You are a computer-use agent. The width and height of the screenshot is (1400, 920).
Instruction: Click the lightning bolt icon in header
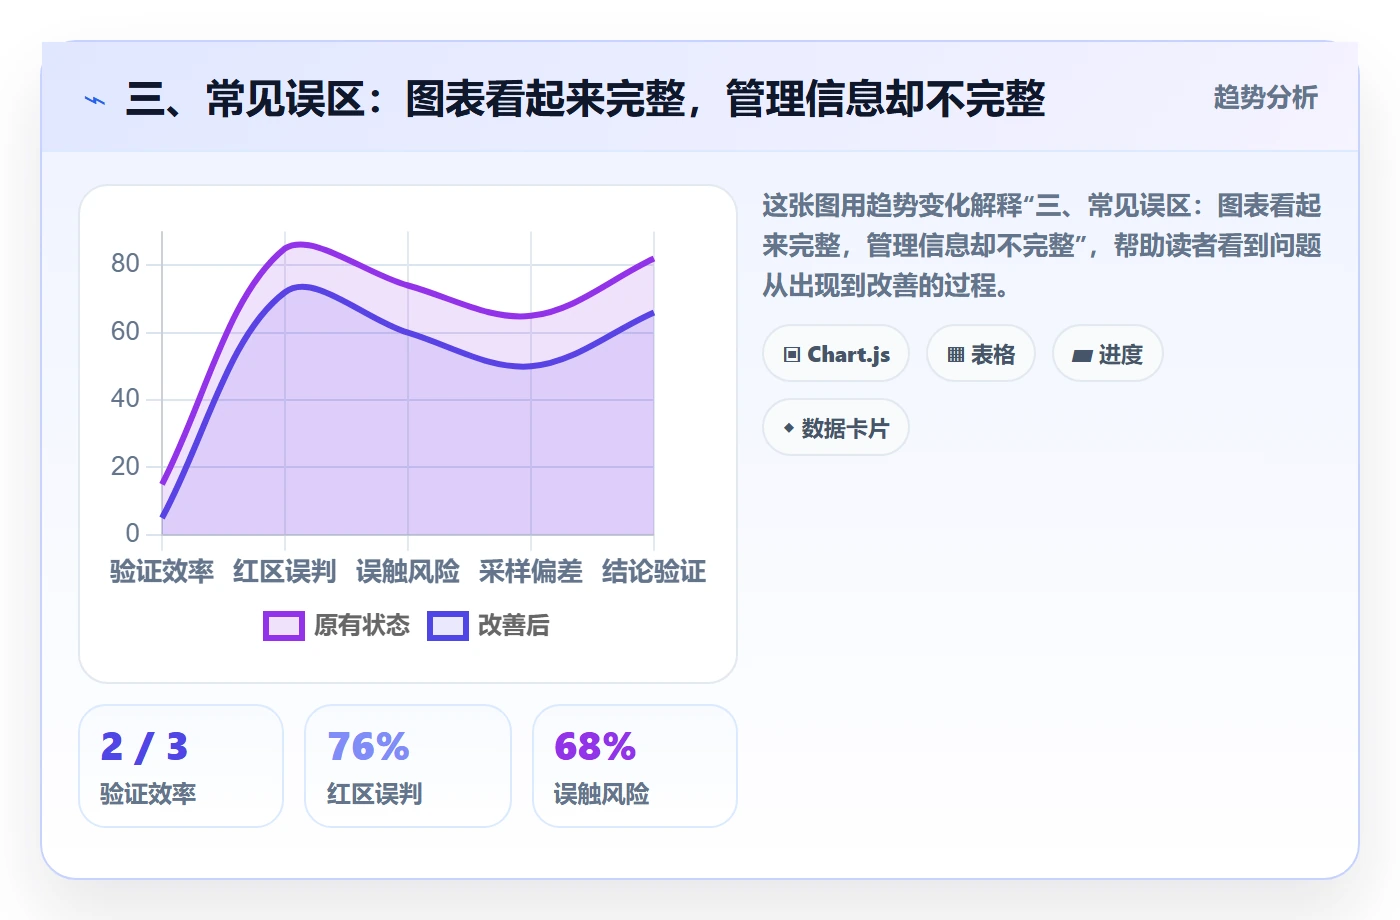[95, 100]
